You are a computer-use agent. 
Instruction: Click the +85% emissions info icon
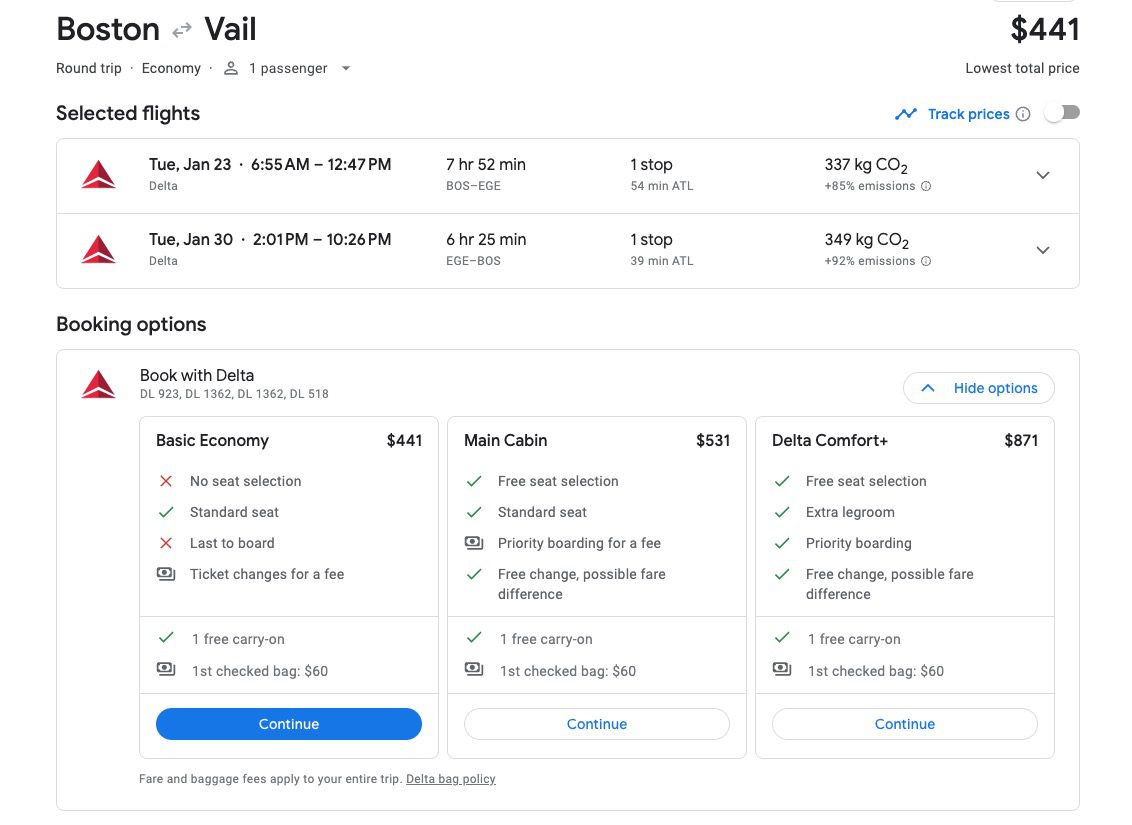926,186
